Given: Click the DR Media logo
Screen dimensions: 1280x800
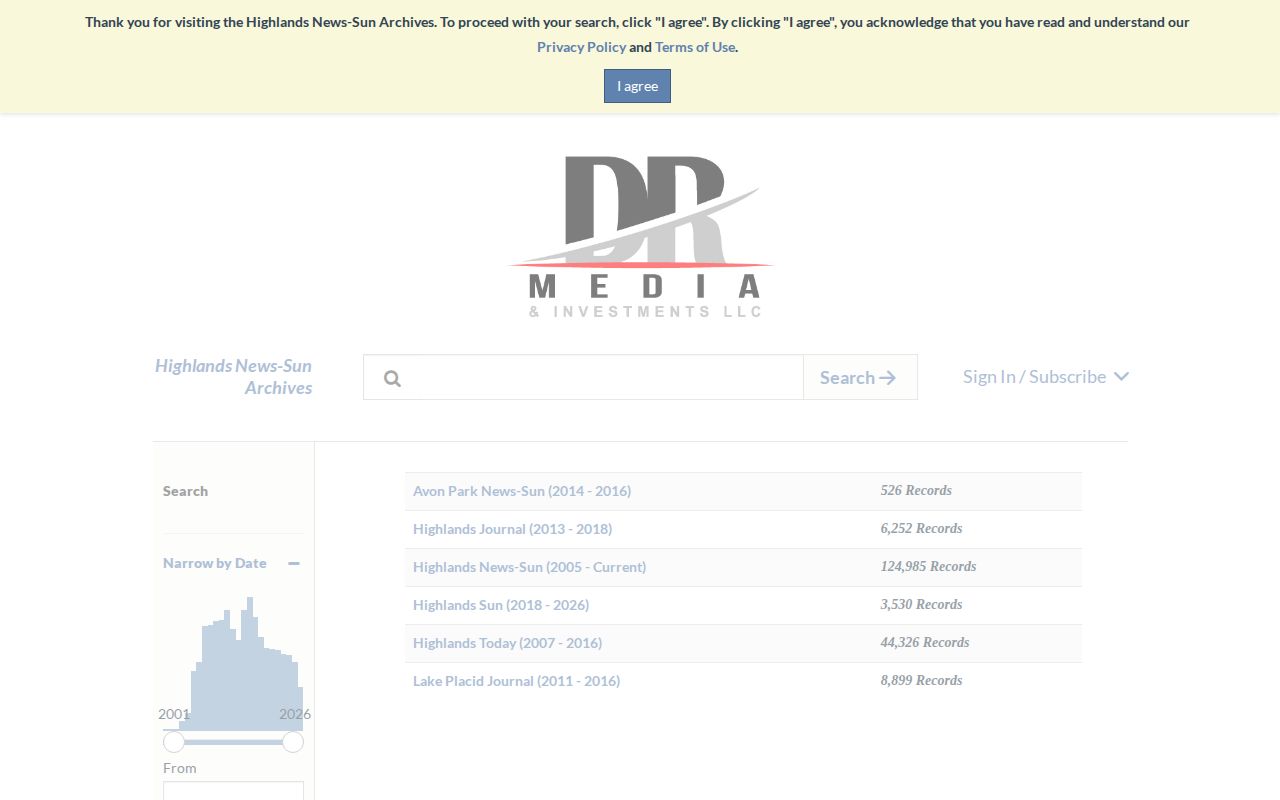Looking at the screenshot, I should click(x=640, y=237).
